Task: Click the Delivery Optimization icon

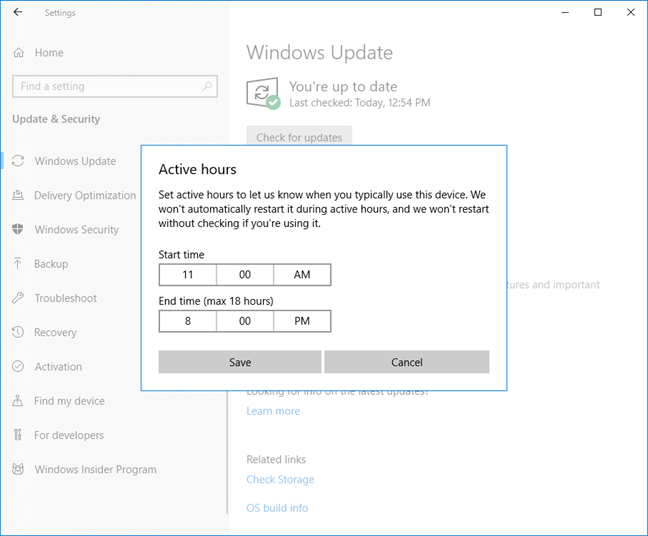Action: (18, 195)
